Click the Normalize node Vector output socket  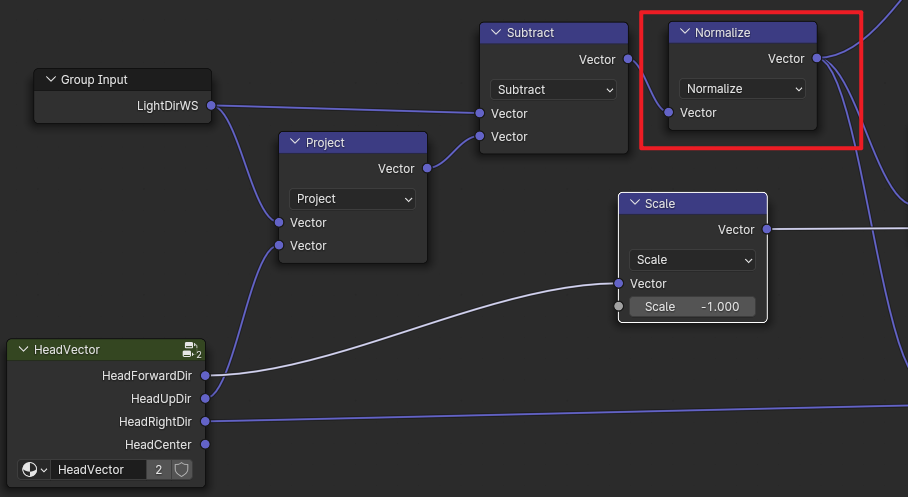(x=817, y=59)
